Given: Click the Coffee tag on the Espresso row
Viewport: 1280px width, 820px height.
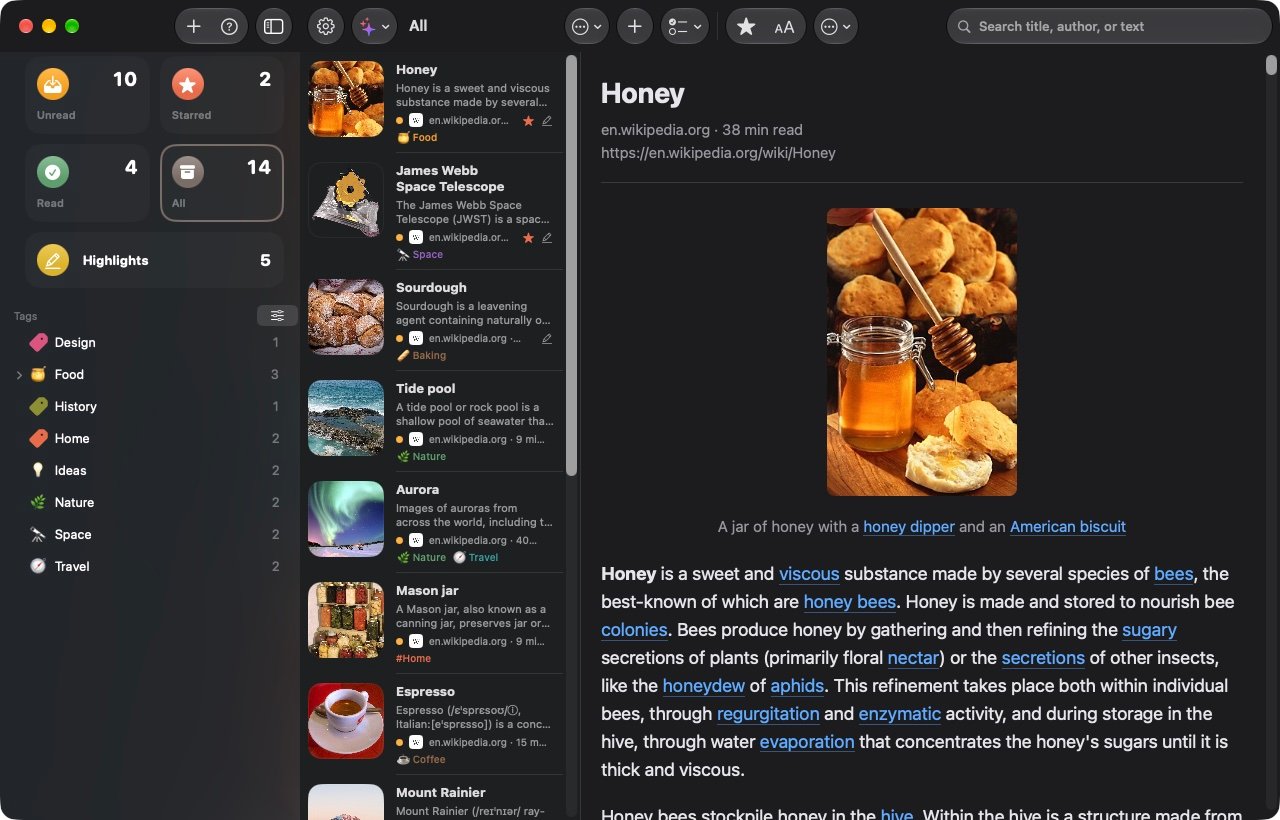Looking at the screenshot, I should pos(421,760).
